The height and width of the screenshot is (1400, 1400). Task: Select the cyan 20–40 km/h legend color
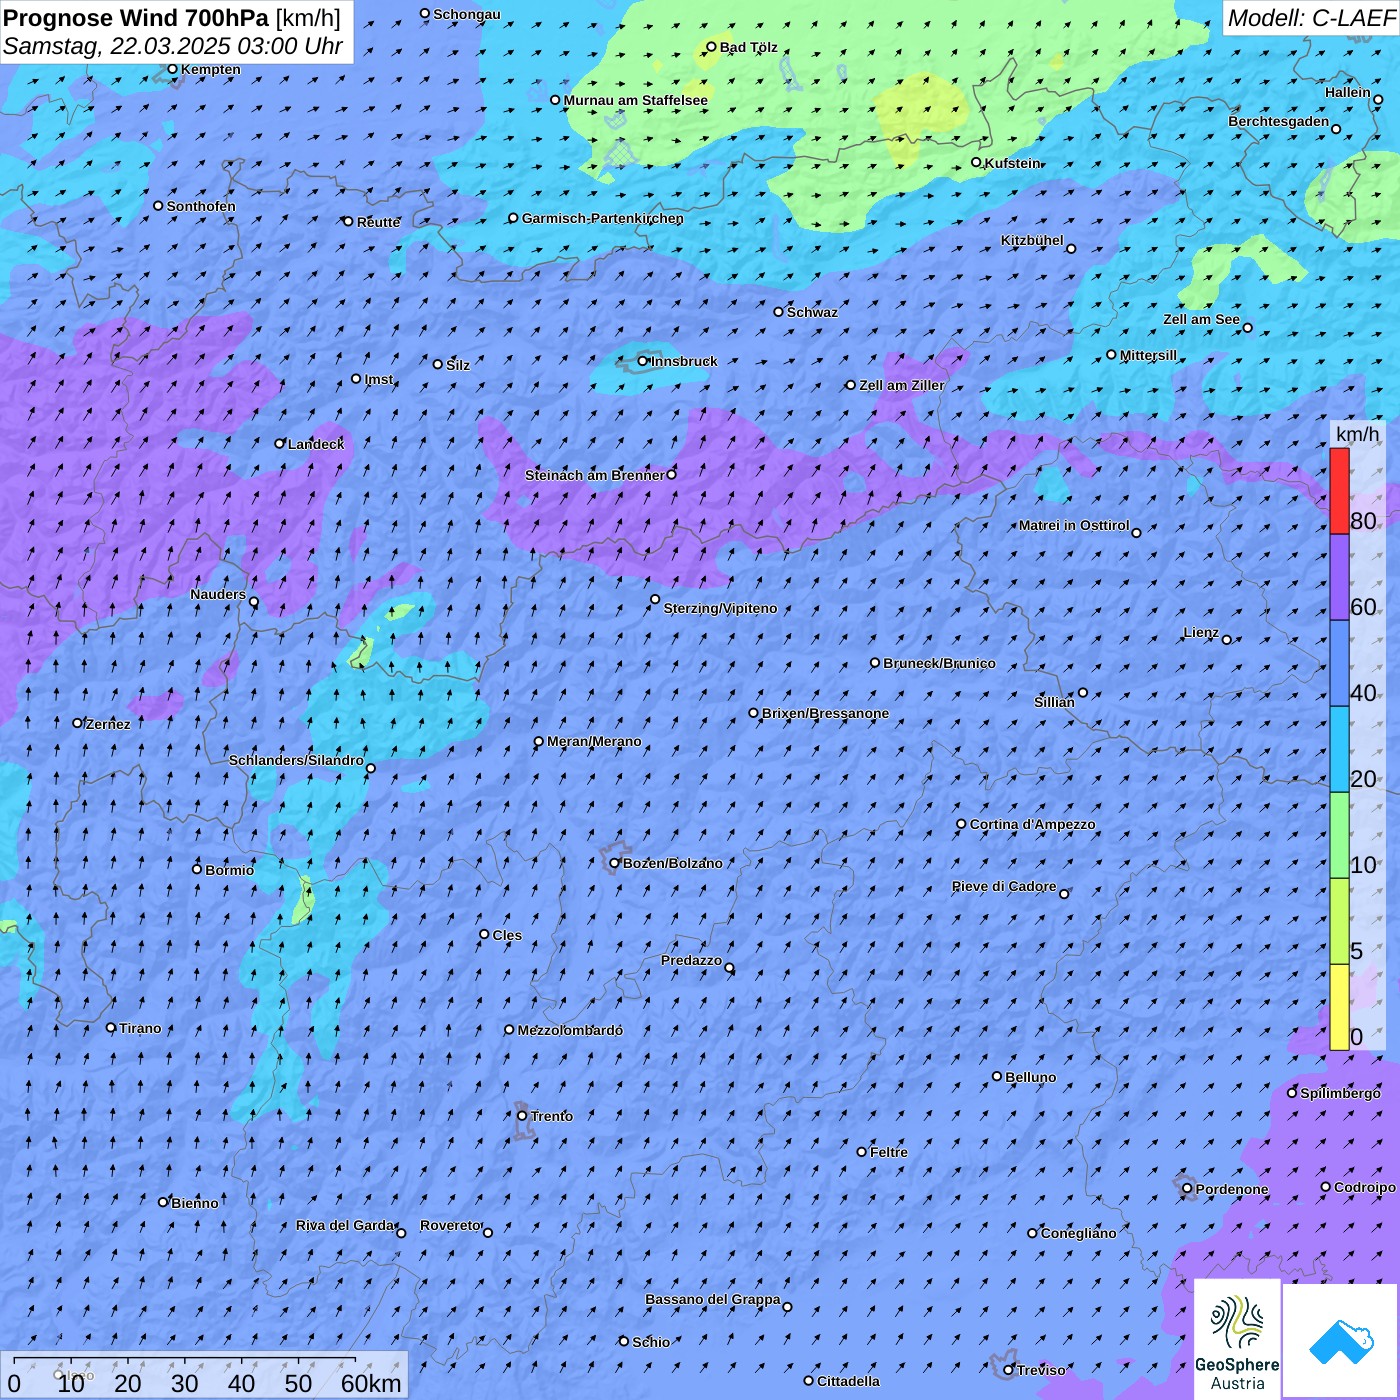click(x=1339, y=750)
